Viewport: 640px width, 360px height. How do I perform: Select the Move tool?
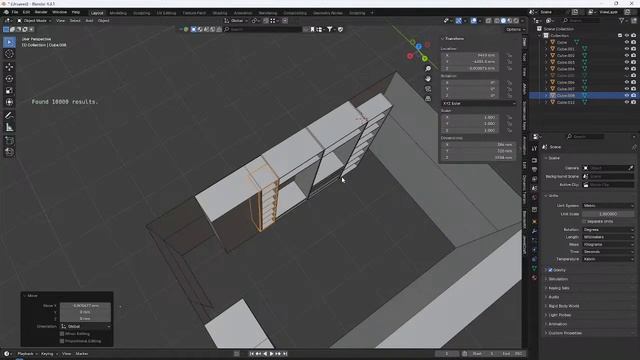tap(9, 67)
